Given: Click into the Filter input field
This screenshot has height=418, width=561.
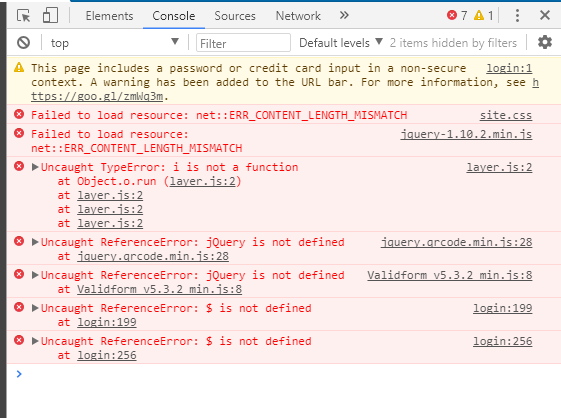Looking at the screenshot, I should [x=243, y=43].
